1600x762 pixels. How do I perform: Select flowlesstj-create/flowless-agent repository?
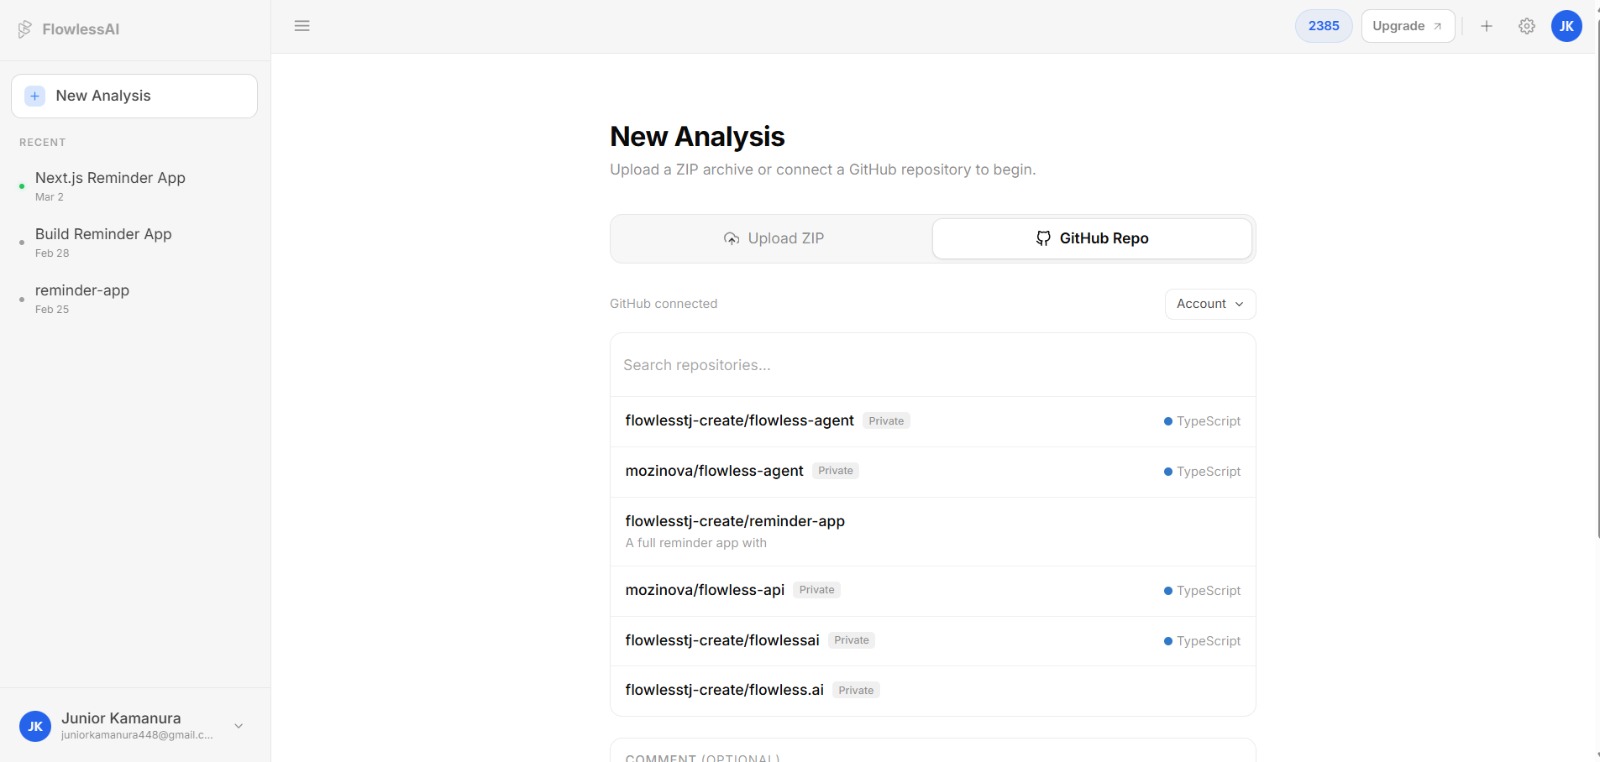click(933, 421)
